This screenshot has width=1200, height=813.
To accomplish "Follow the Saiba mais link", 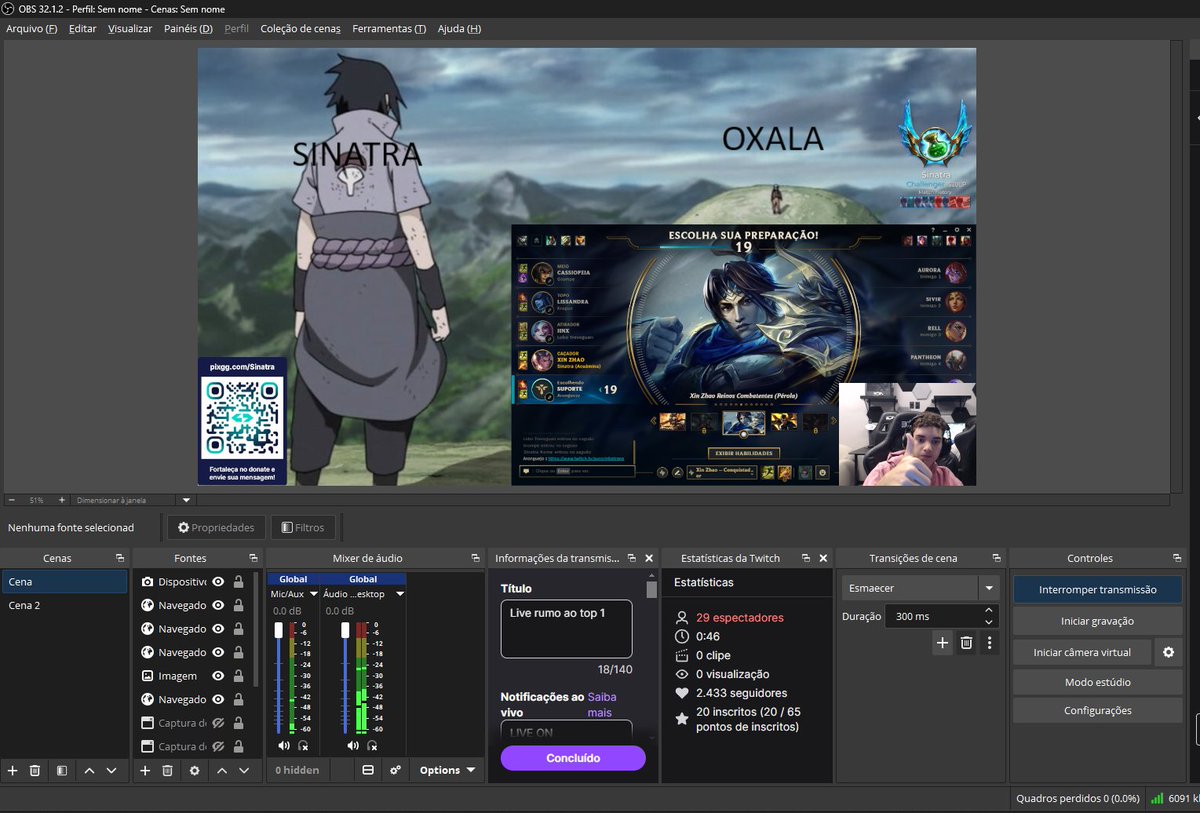I will point(600,704).
